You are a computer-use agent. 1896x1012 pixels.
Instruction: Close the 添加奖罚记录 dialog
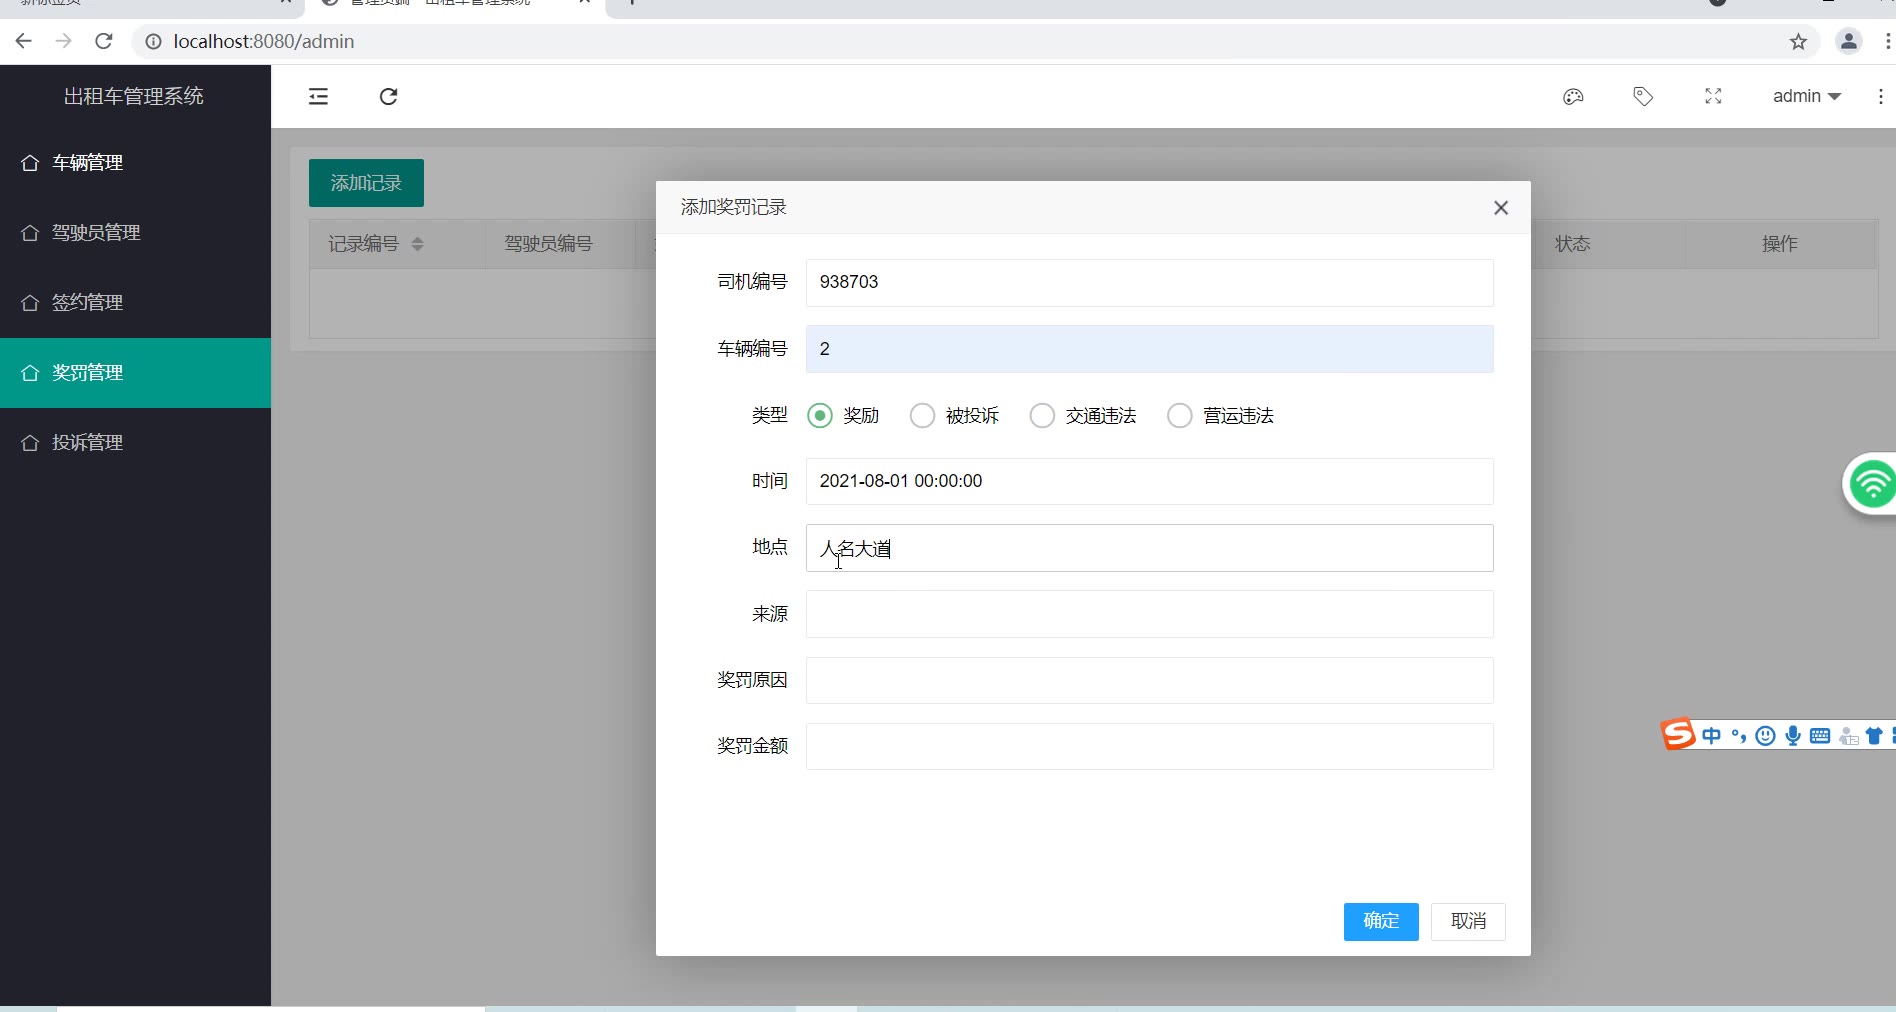pyautogui.click(x=1500, y=208)
